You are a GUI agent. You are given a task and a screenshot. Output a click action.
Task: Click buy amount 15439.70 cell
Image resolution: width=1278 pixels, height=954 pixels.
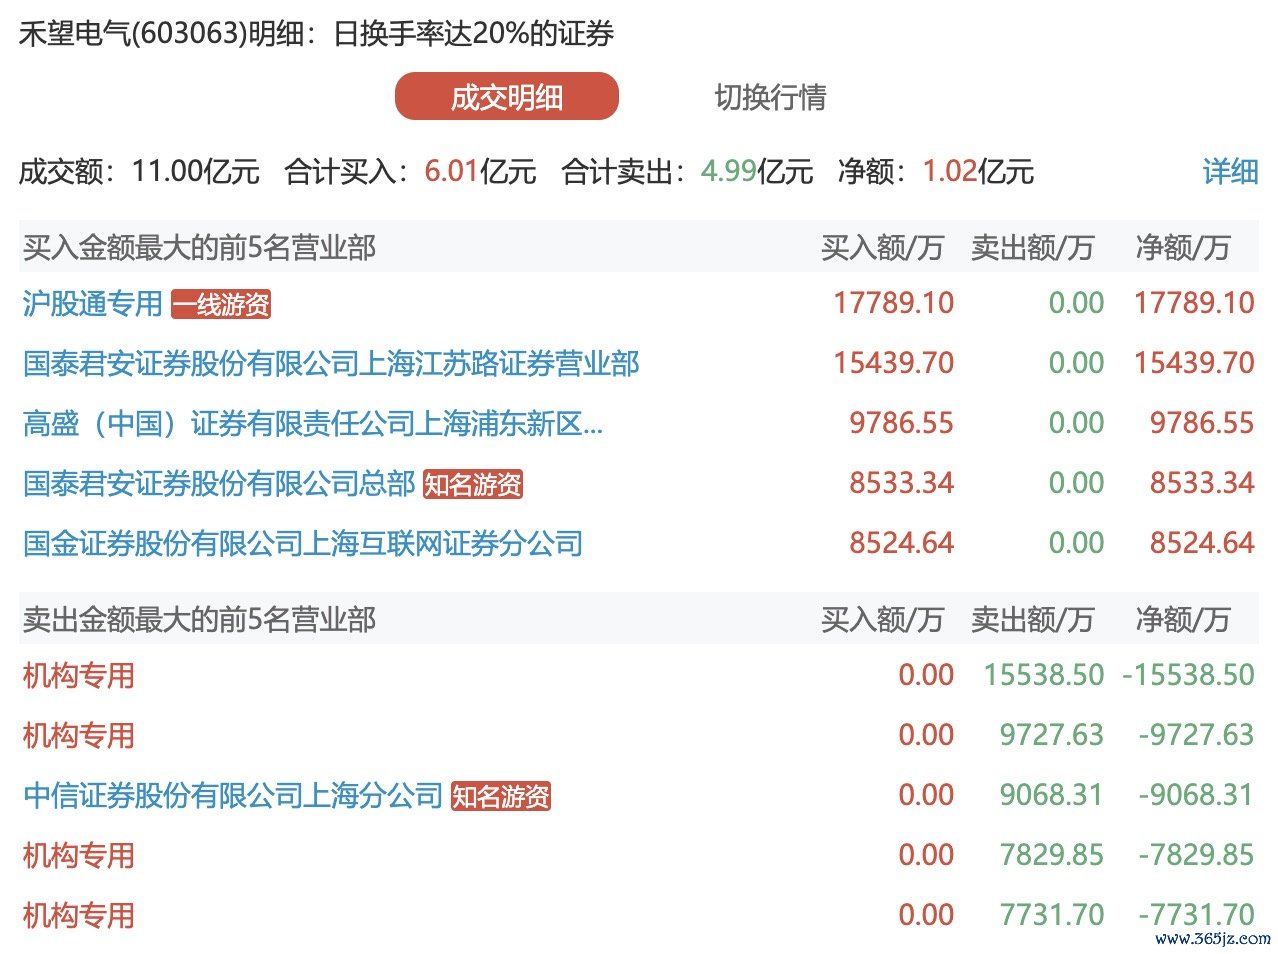coord(894,363)
